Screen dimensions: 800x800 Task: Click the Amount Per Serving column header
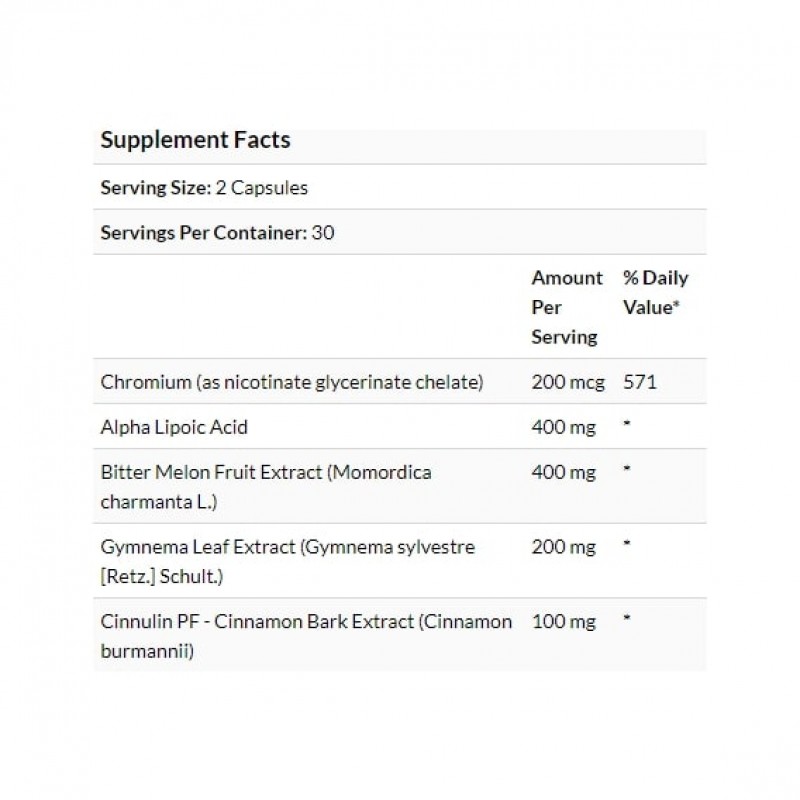coord(566,307)
